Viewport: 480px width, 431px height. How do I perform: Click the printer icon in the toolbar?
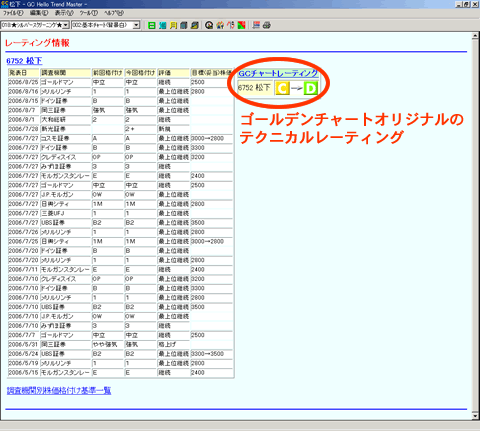(x=267, y=25)
